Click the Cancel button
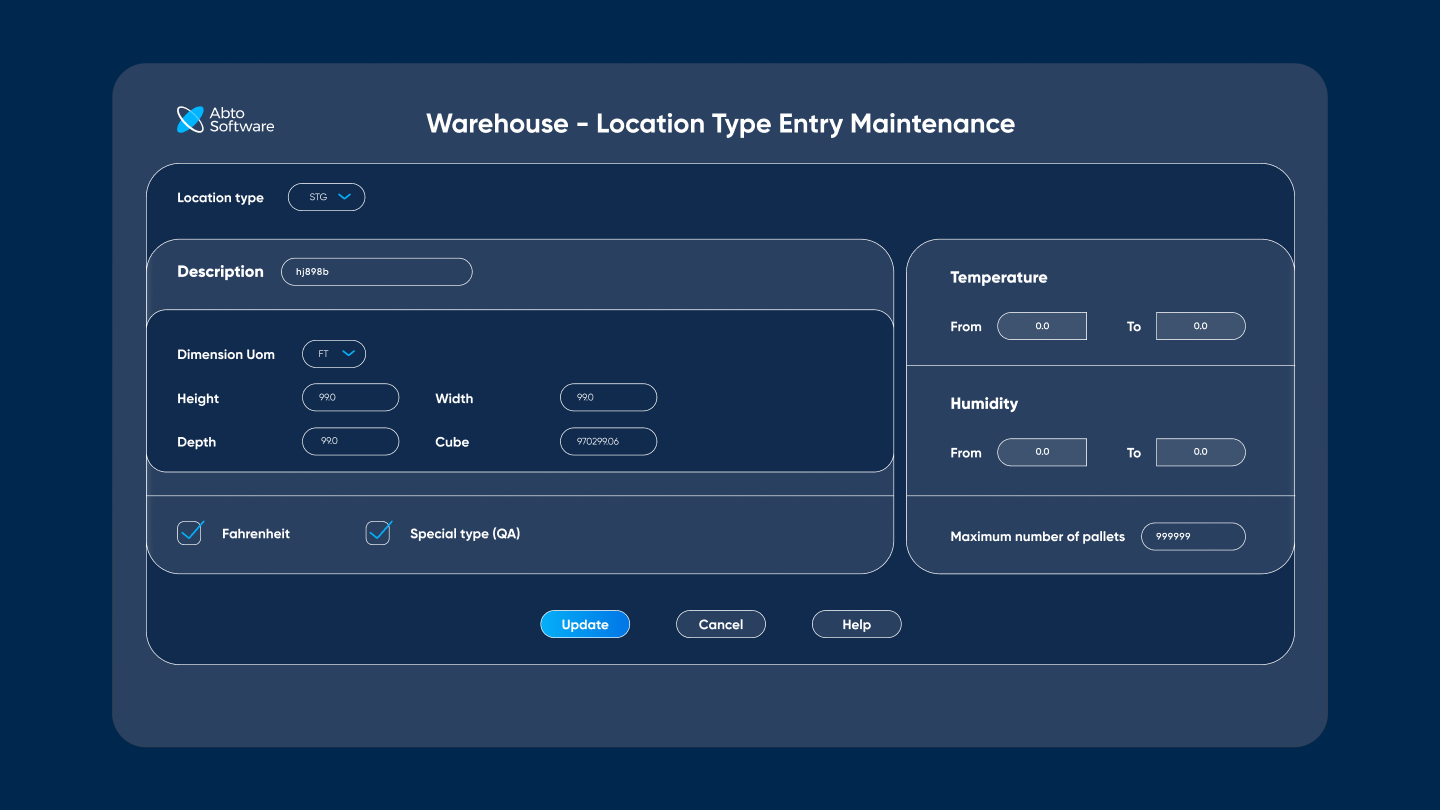Viewport: 1440px width, 810px height. coord(721,624)
